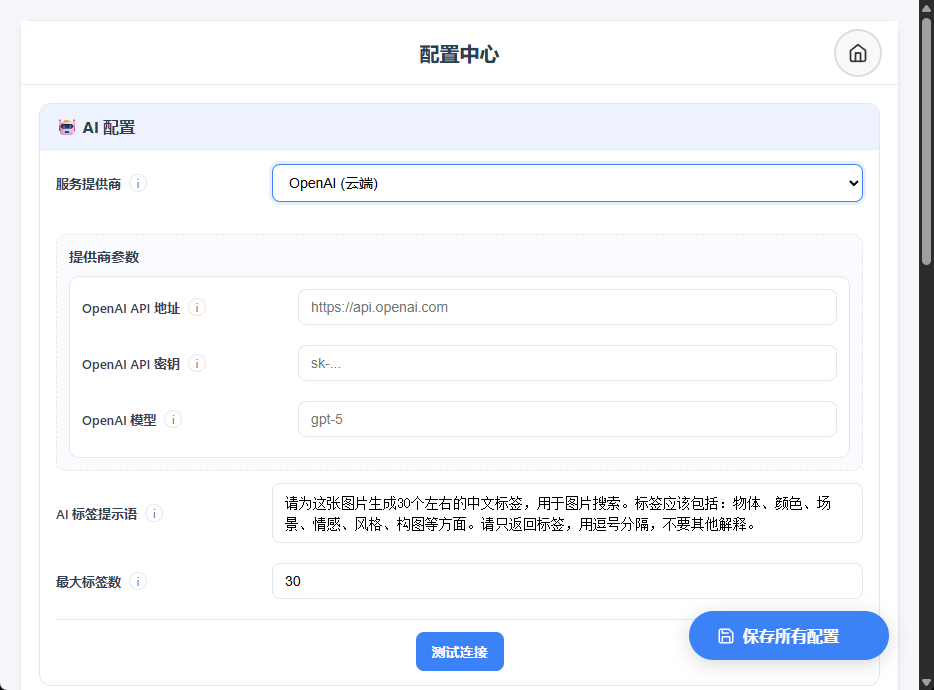The image size is (934, 690).
Task: Click the home icon button
Action: [x=857, y=54]
